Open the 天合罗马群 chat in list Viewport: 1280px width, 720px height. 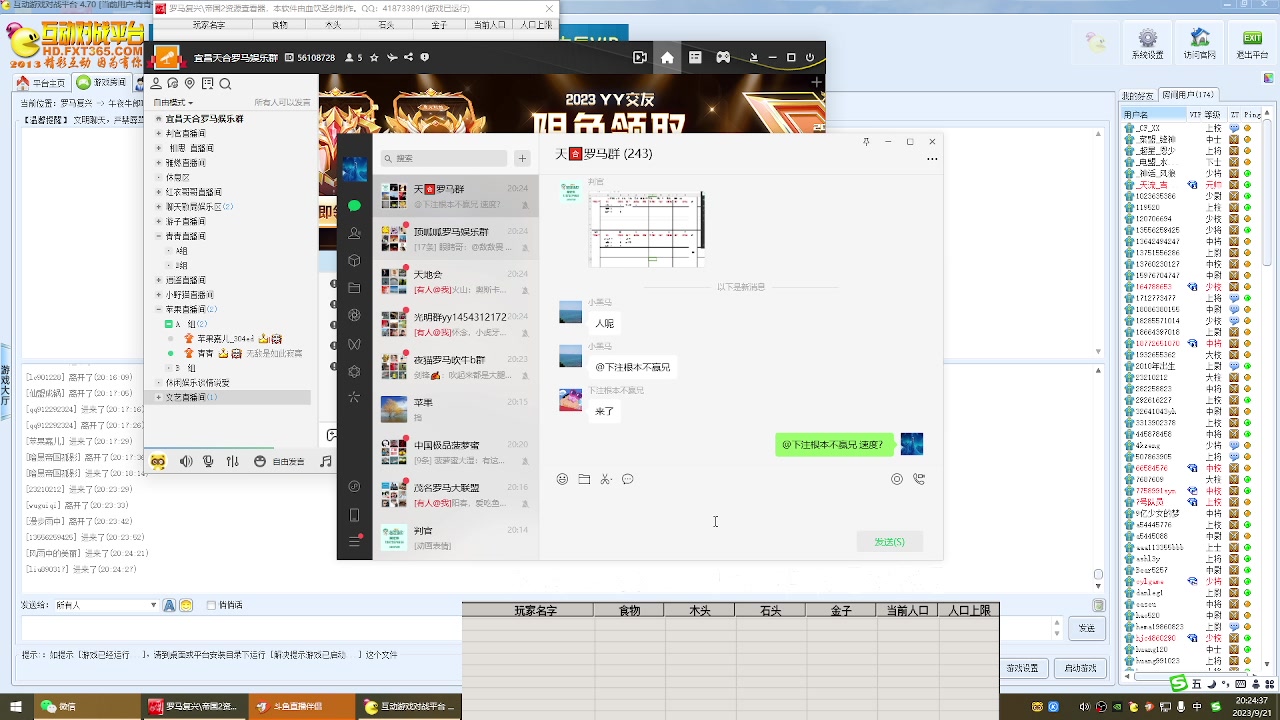pos(455,196)
